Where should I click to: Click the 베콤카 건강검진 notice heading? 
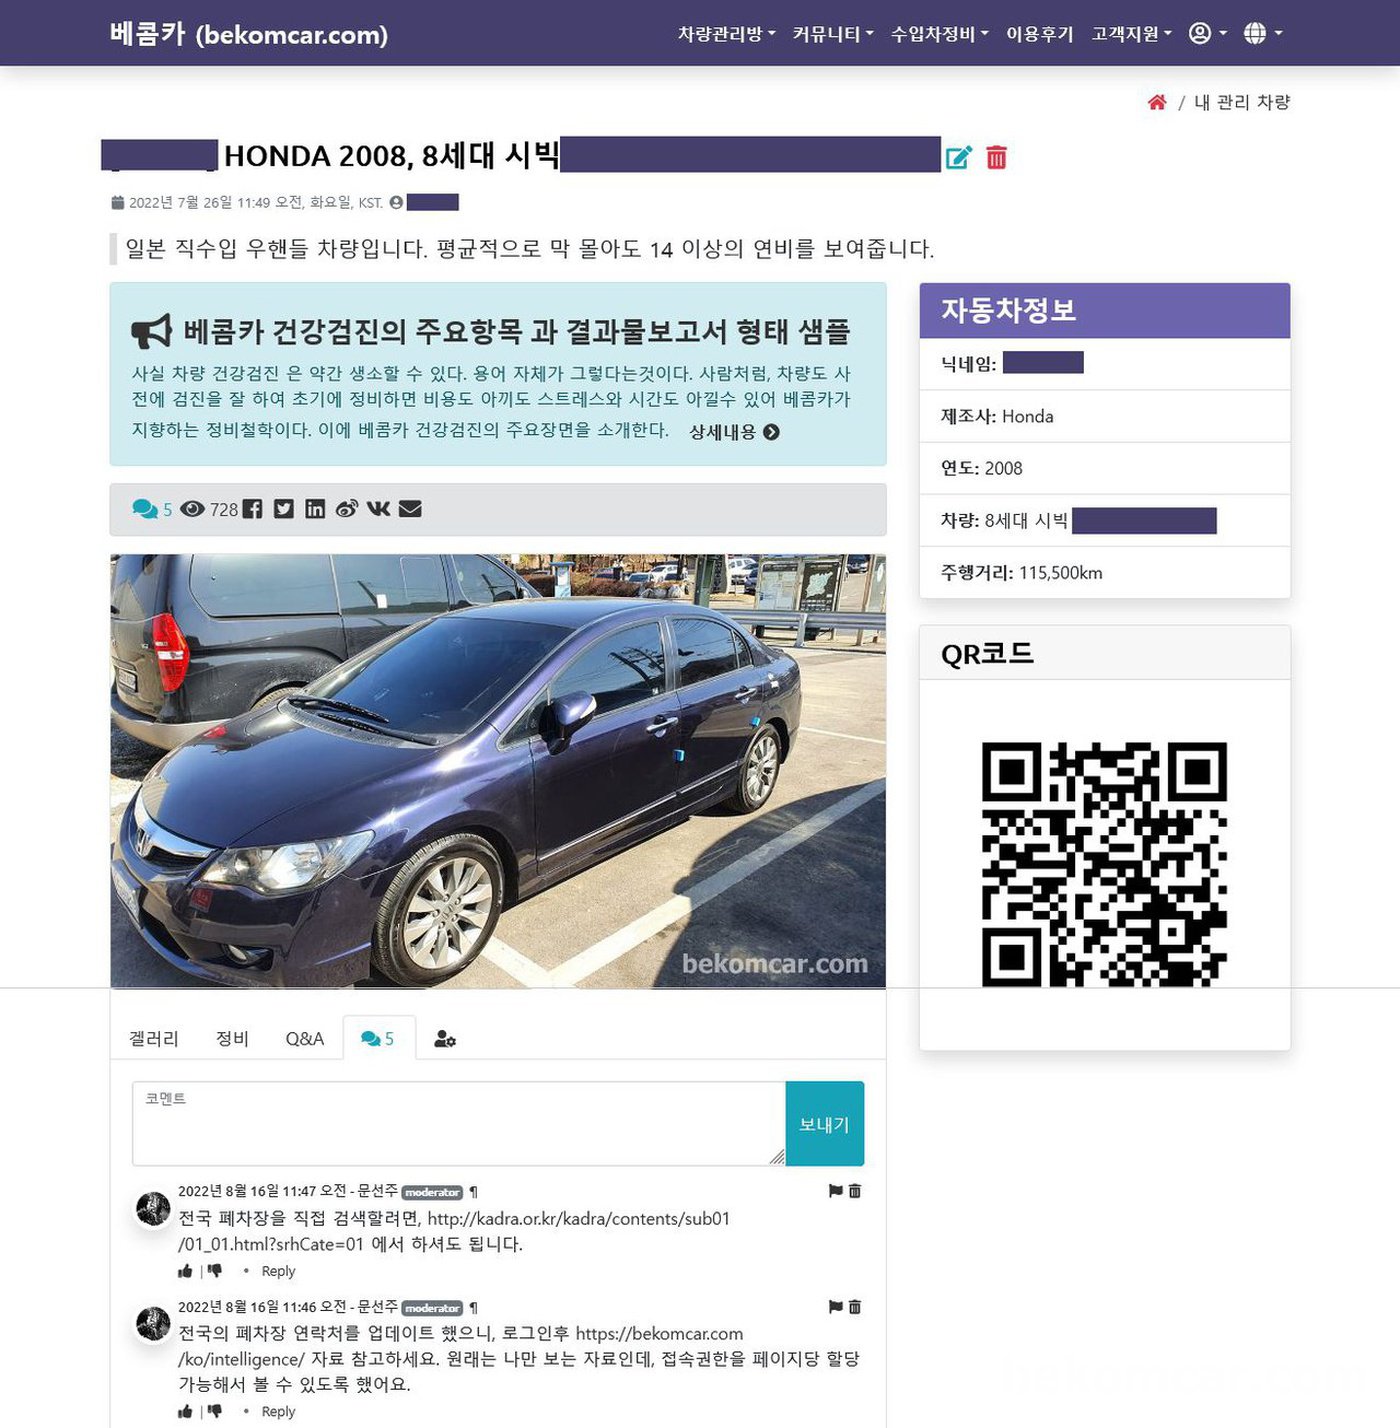pos(516,331)
